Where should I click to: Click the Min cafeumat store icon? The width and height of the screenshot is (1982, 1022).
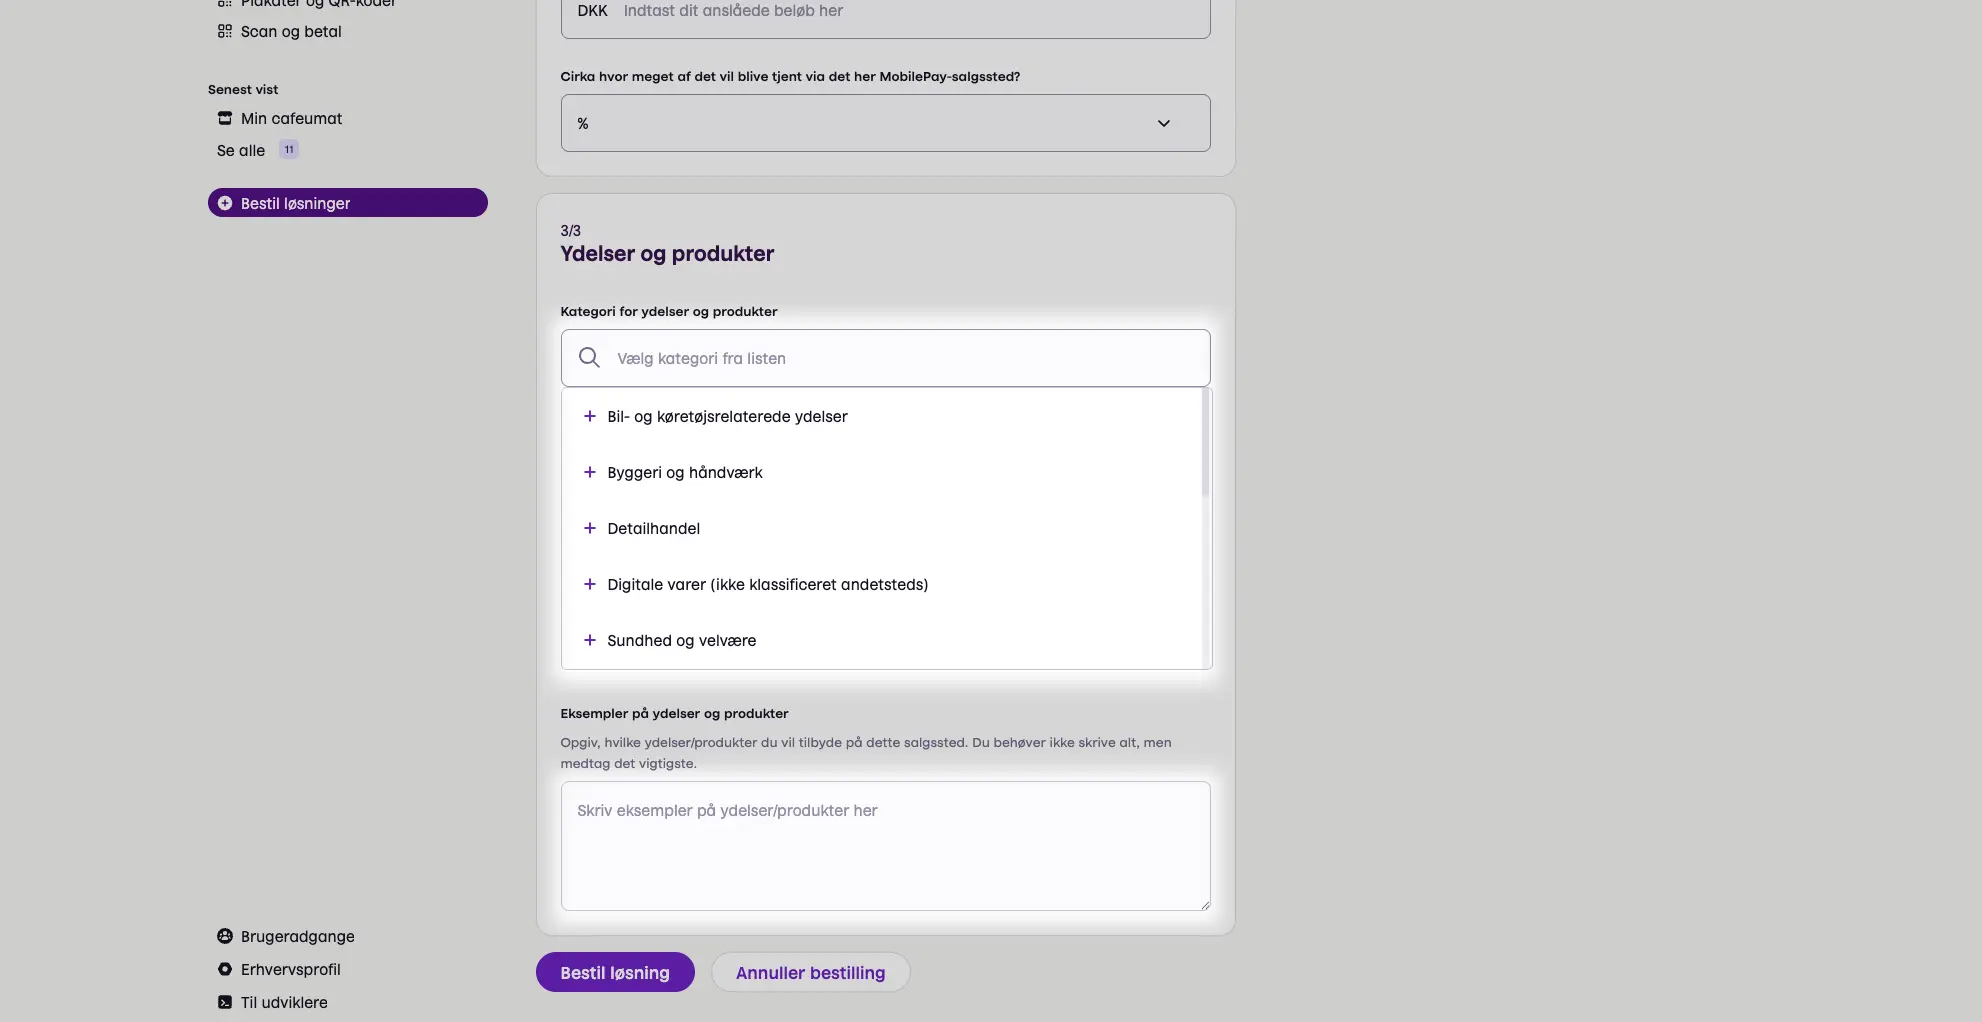pos(225,118)
